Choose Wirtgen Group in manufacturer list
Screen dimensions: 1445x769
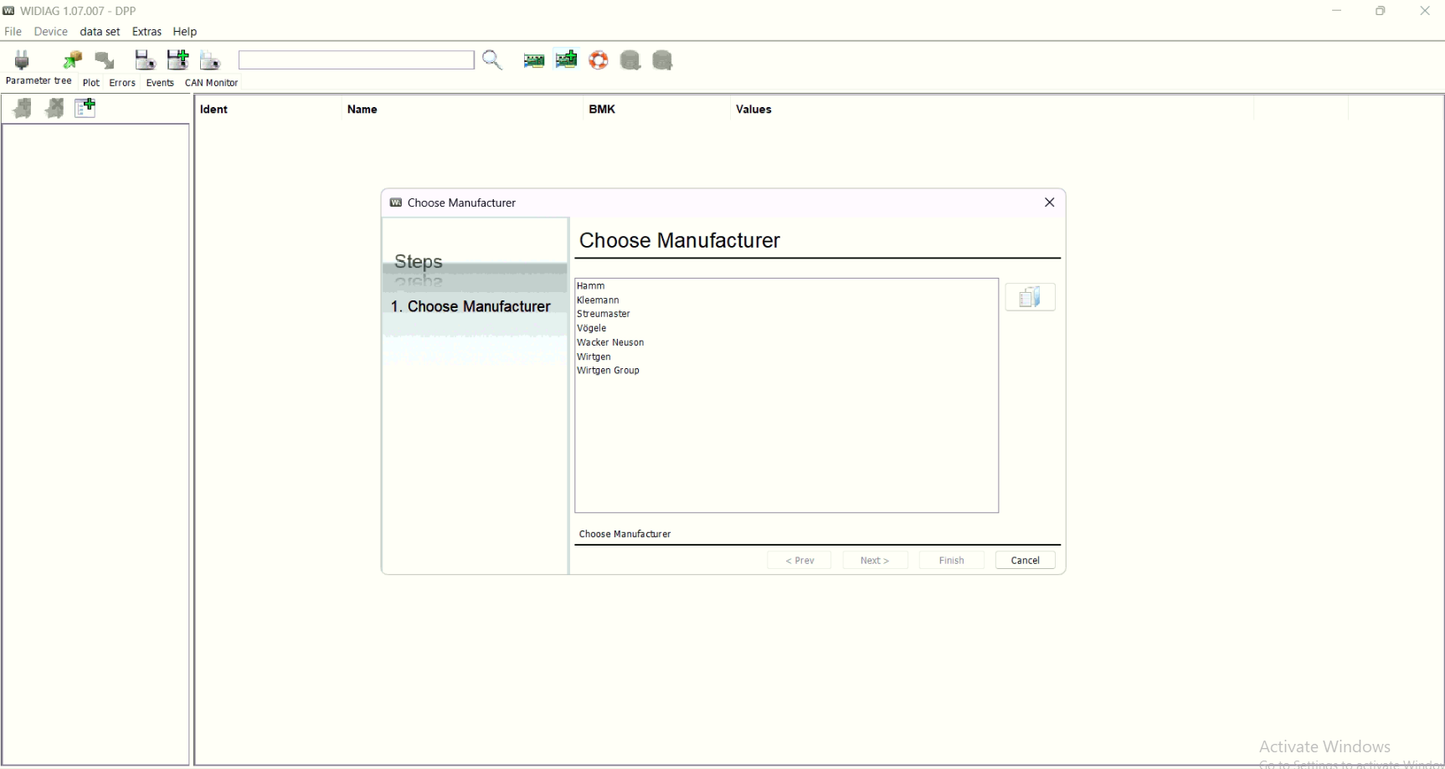608,370
